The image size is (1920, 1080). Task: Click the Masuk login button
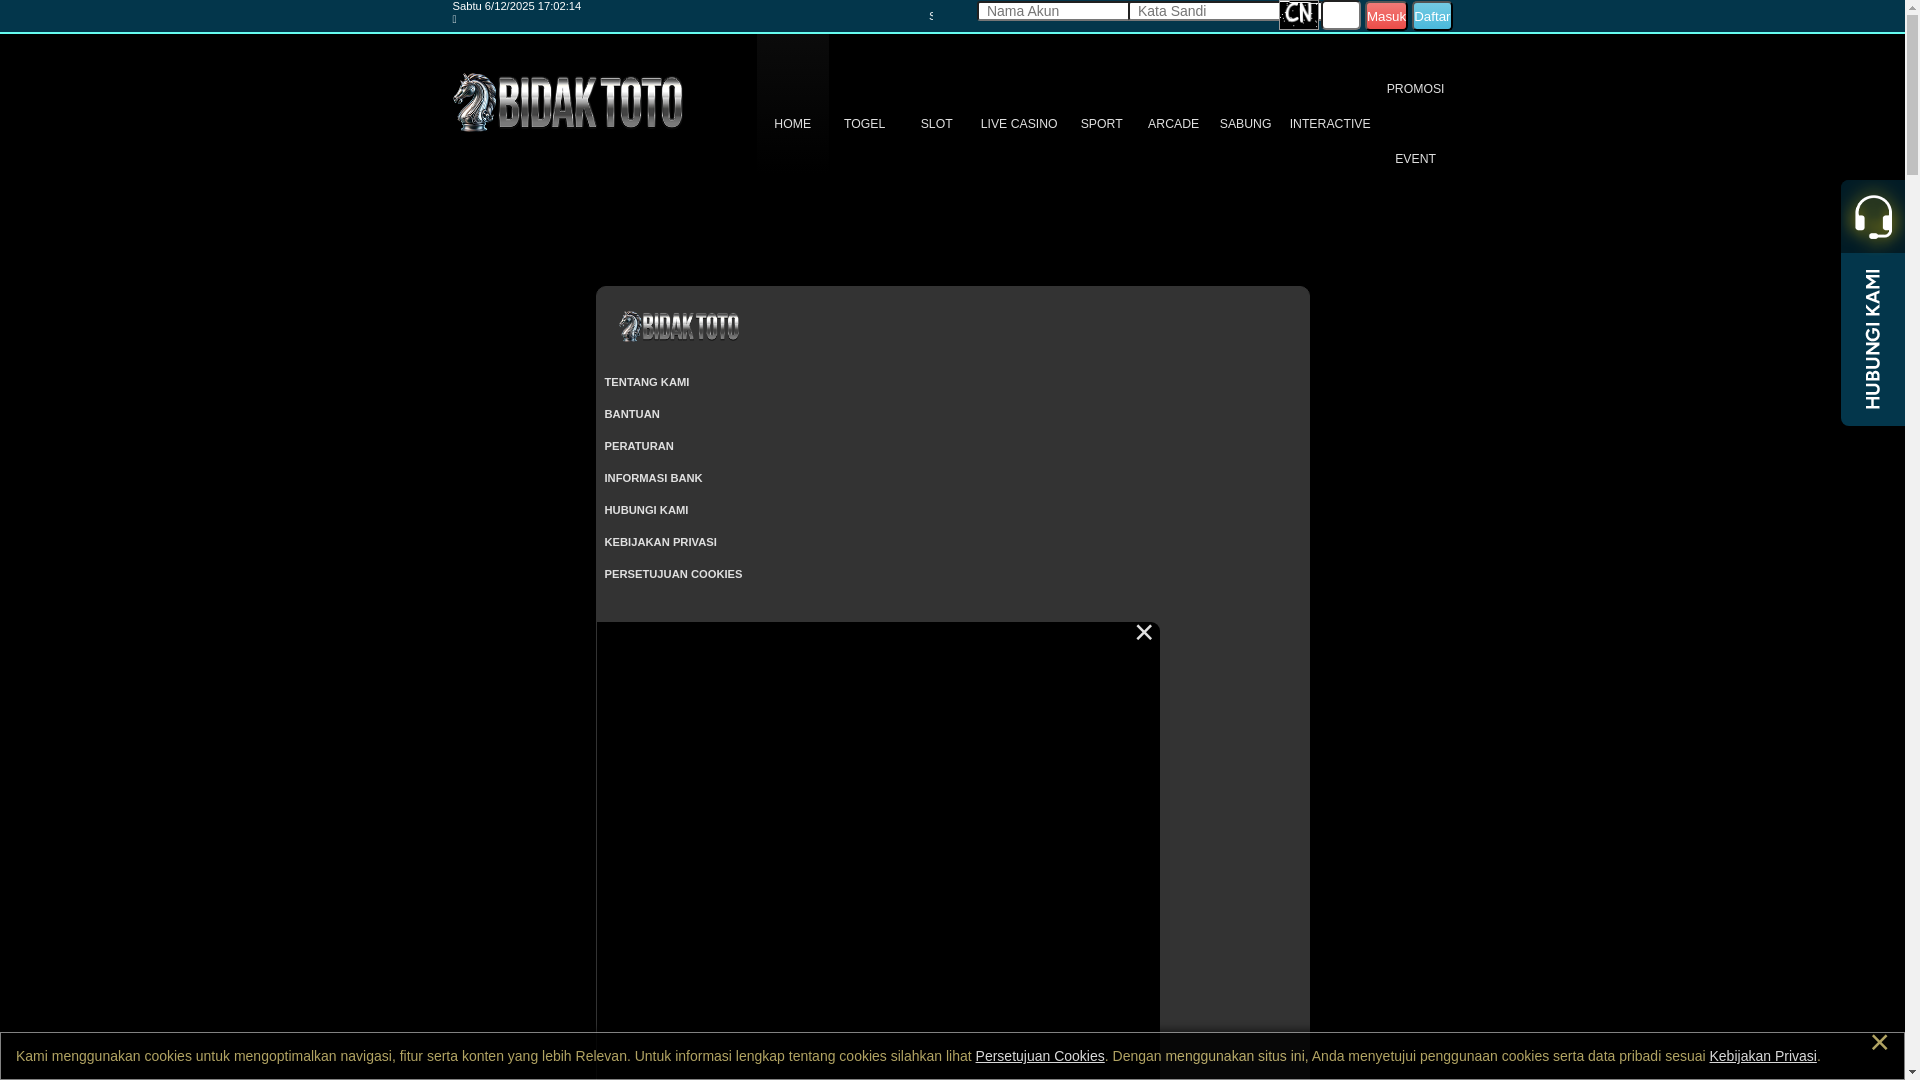click(1386, 16)
